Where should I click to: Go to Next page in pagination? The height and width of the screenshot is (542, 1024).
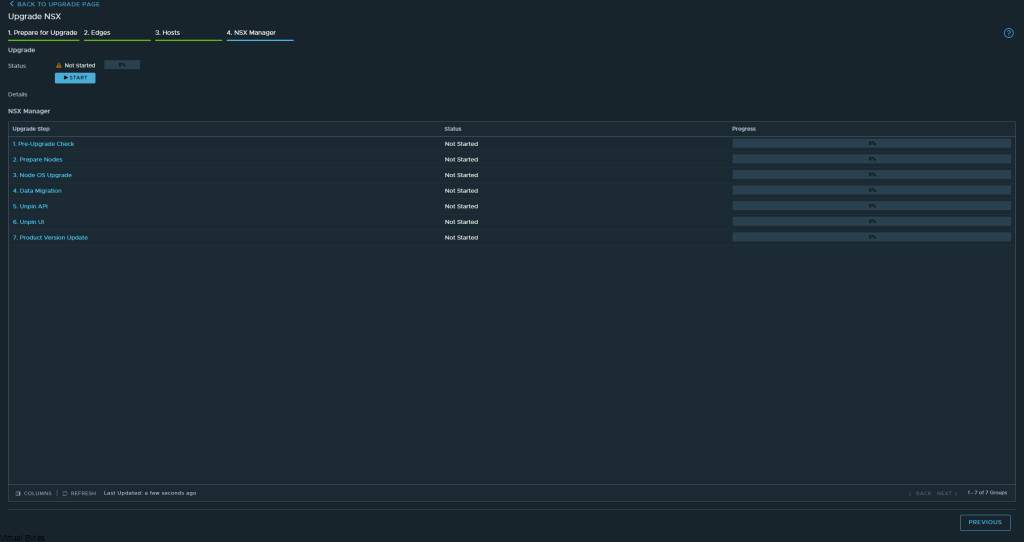coord(947,493)
